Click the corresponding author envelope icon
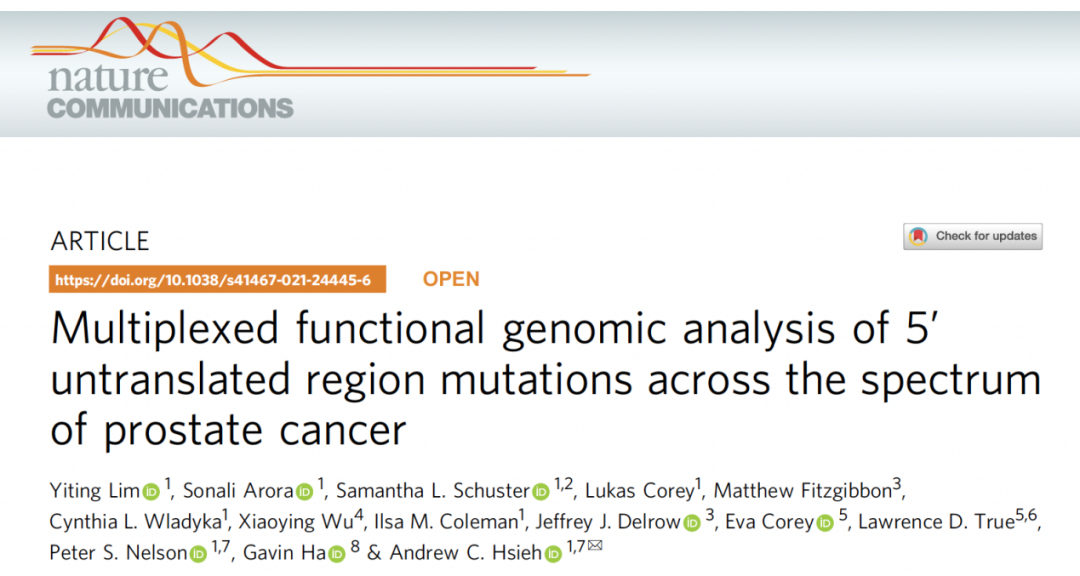 [x=596, y=546]
